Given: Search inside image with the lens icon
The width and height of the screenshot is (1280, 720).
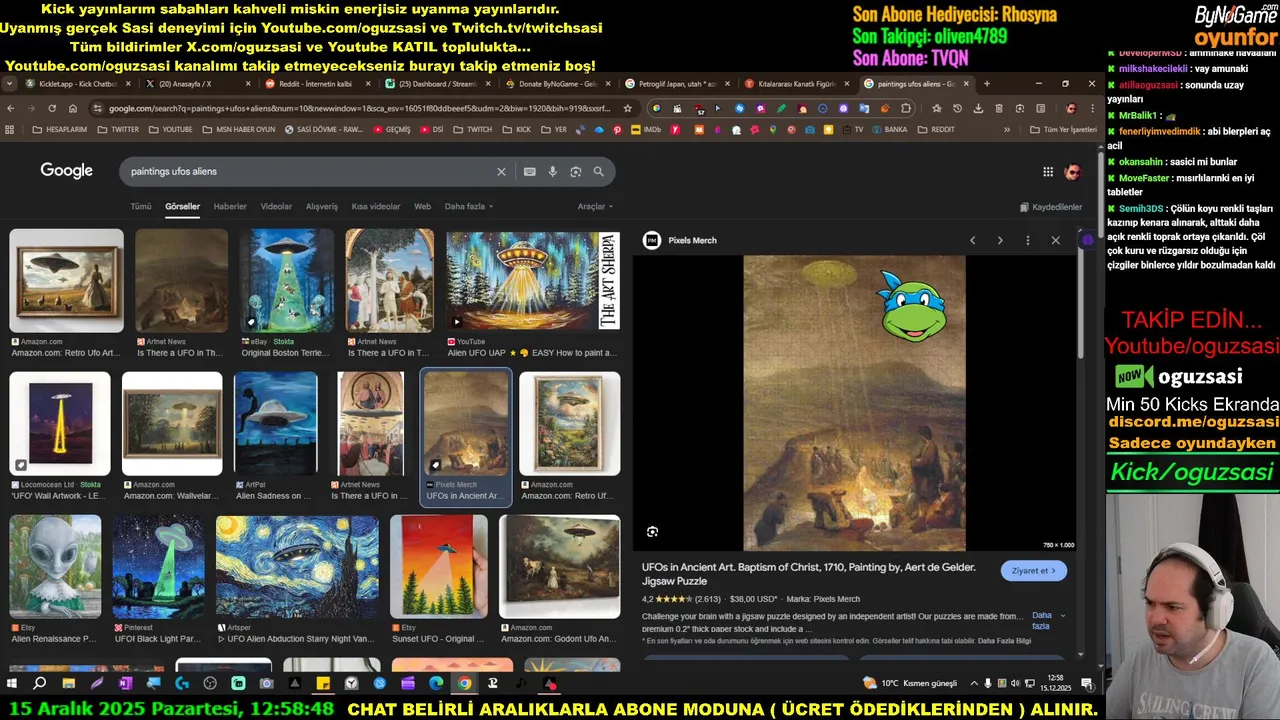Looking at the screenshot, I should tap(652, 532).
